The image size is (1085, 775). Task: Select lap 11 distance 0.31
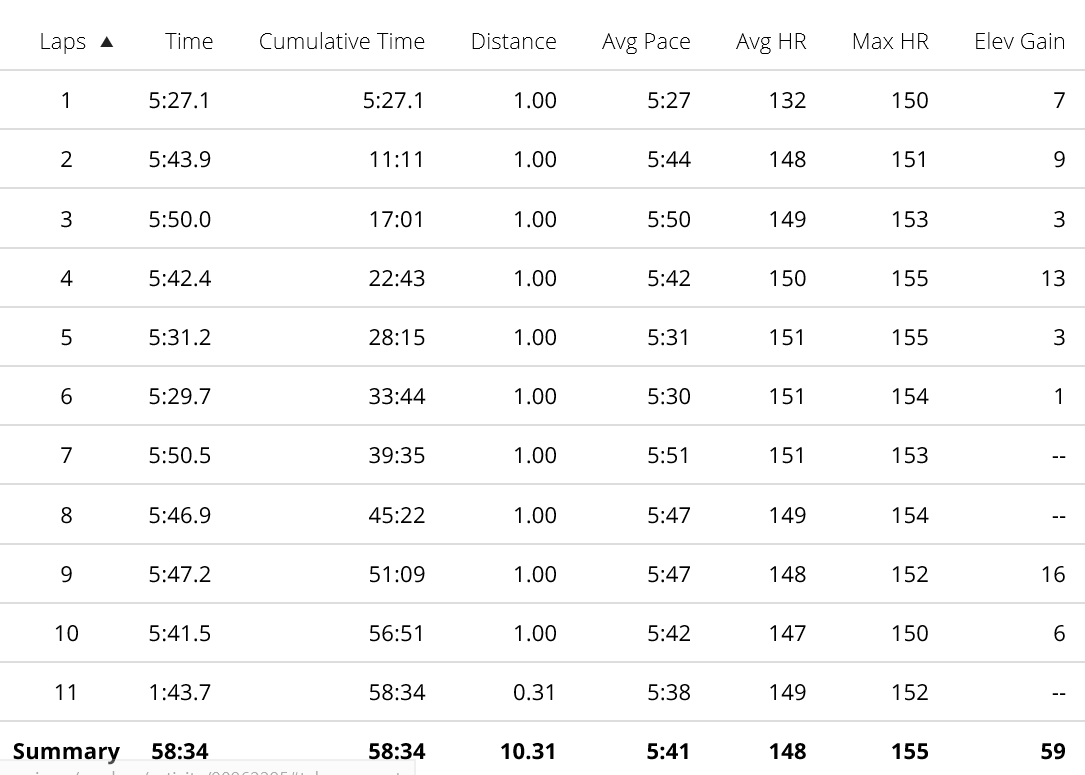pos(534,693)
